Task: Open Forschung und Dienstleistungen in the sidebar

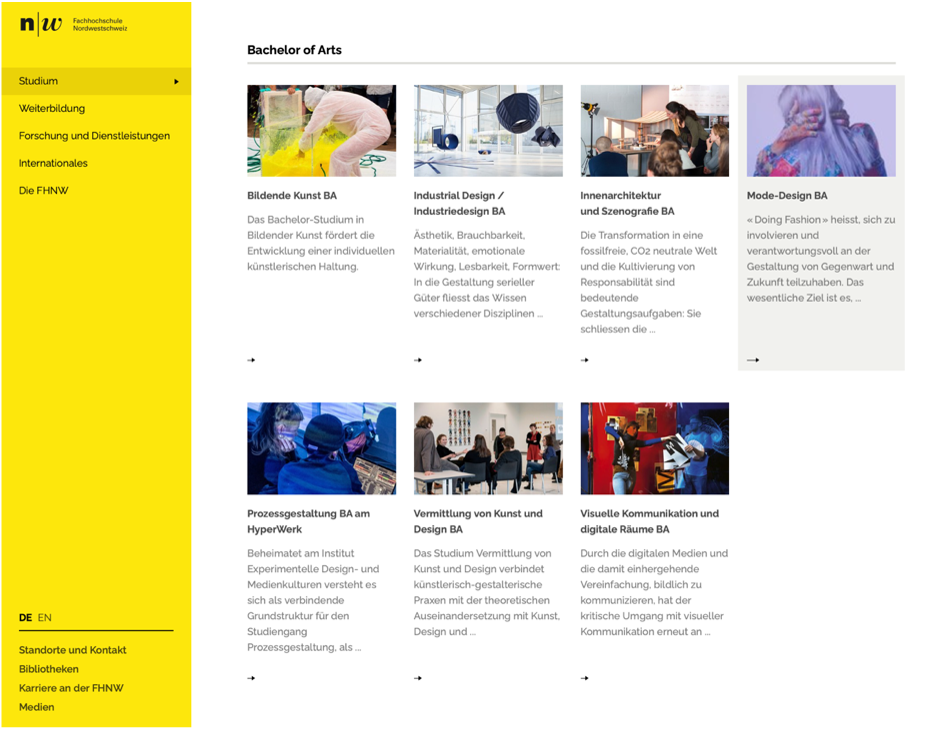Action: pos(94,136)
